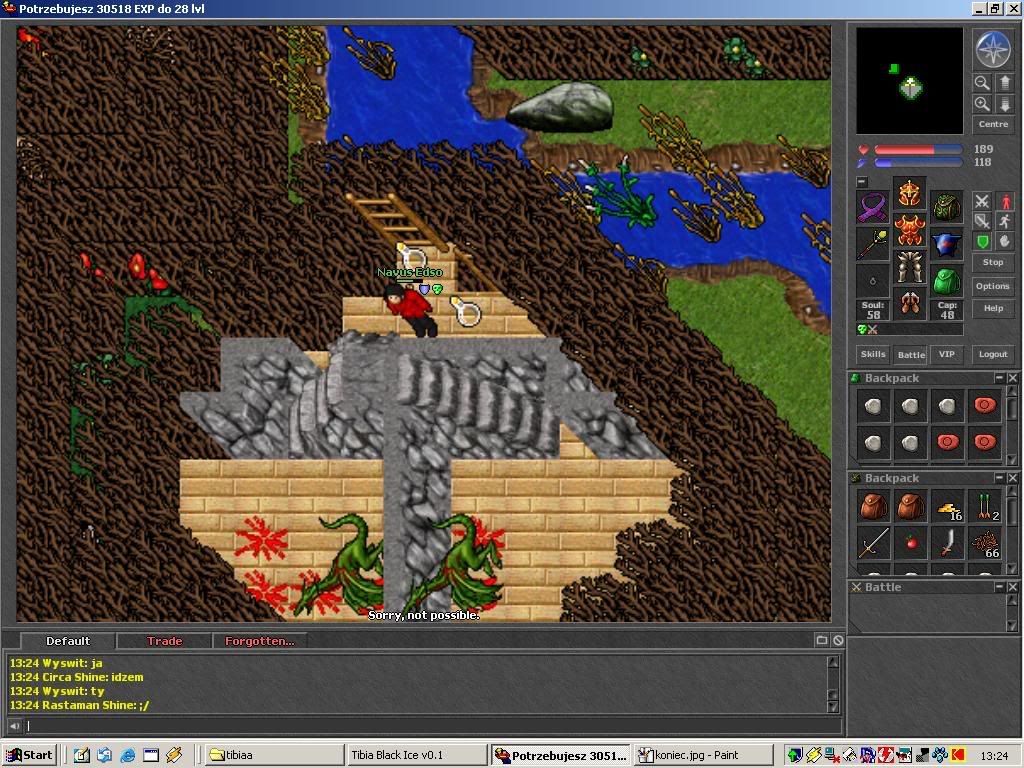Open the Options dialog
Viewport: 1024px width, 768px height.
pyautogui.click(x=993, y=286)
